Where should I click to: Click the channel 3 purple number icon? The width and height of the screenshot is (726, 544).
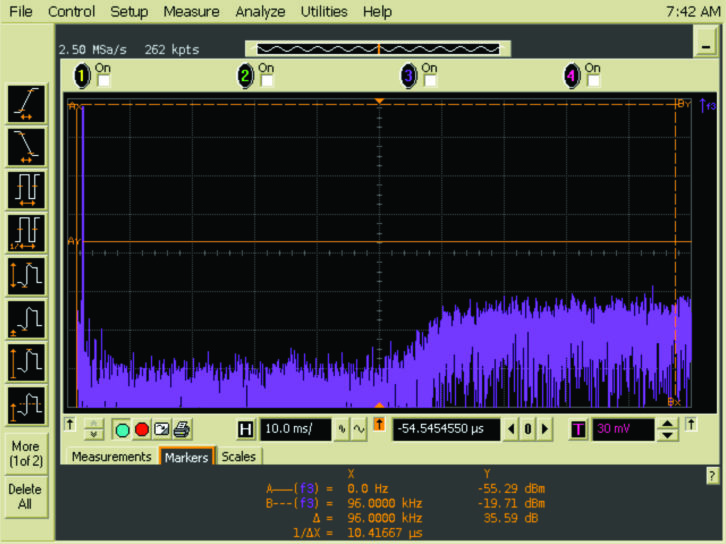click(x=408, y=75)
